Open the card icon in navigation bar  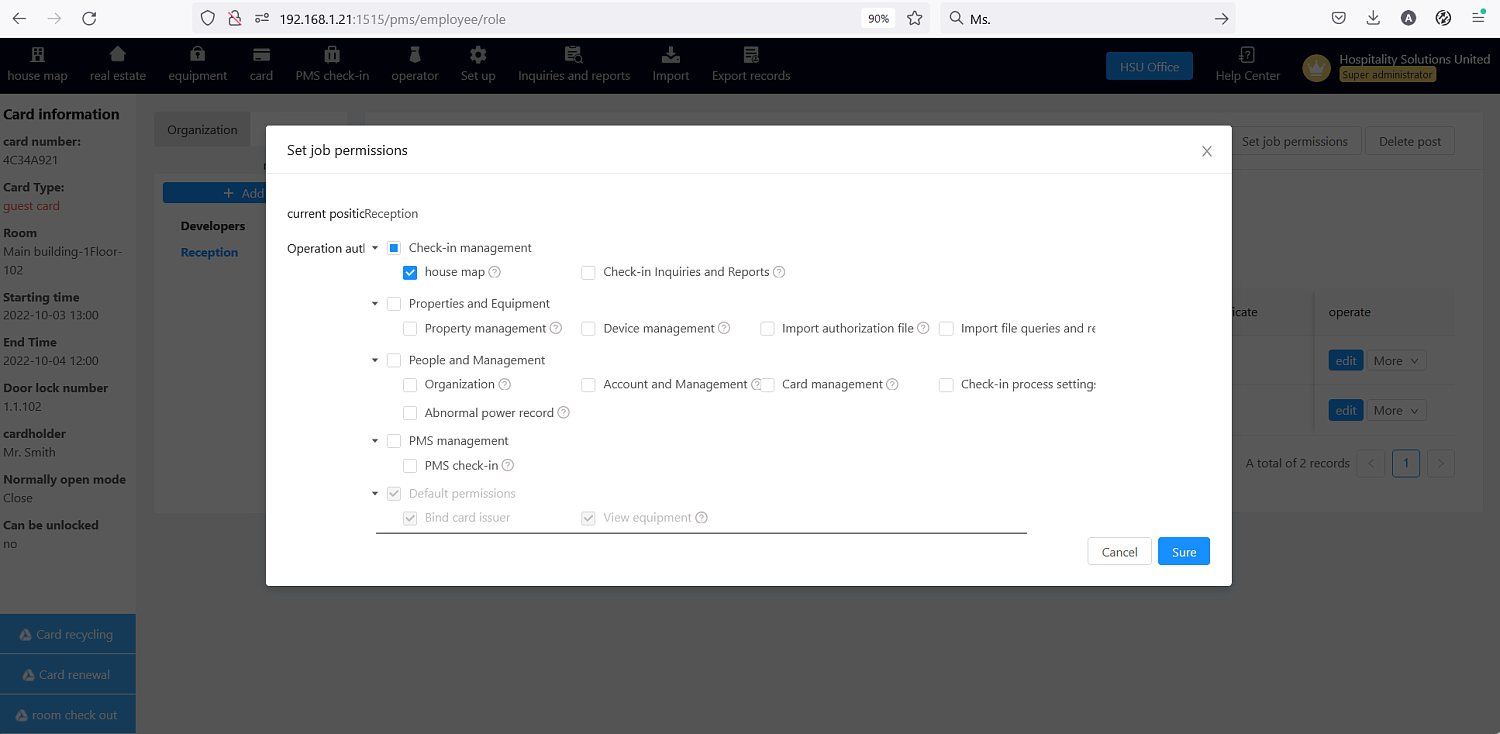(x=261, y=55)
